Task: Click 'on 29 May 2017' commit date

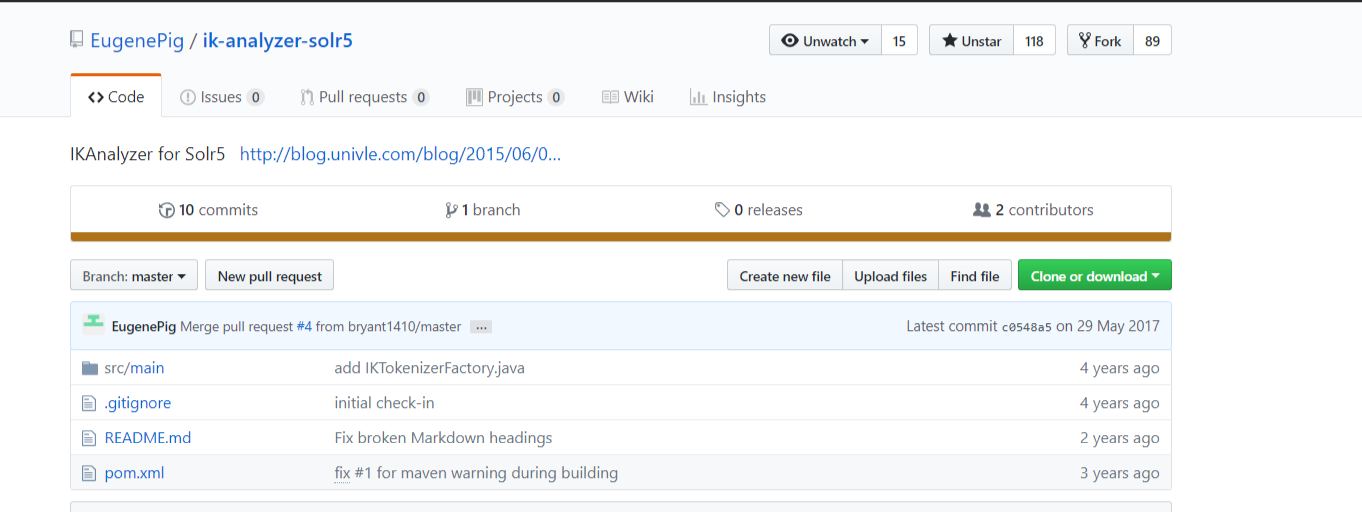Action: pyautogui.click(x=1108, y=326)
